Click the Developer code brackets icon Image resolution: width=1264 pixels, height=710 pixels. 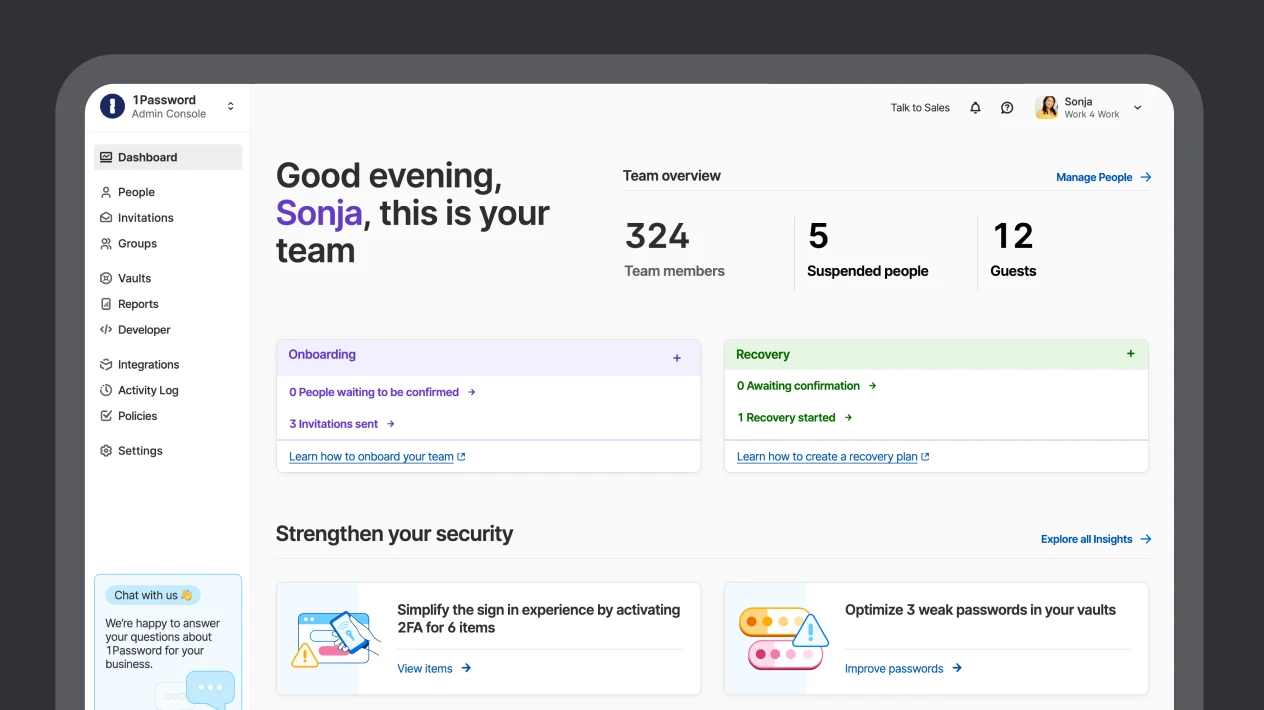tap(106, 330)
